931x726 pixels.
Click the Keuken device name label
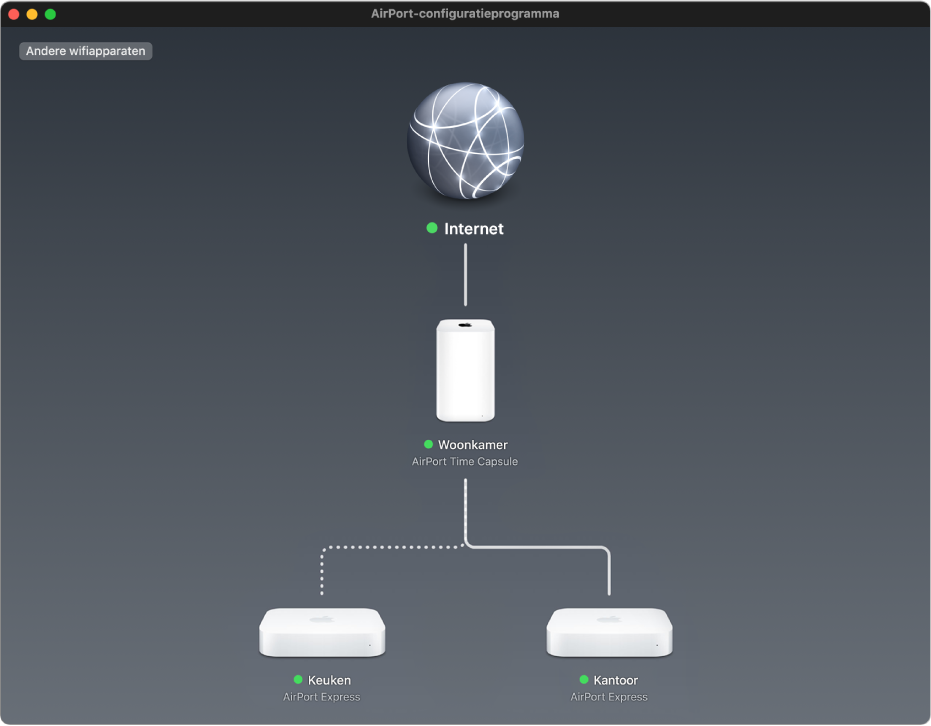329,680
